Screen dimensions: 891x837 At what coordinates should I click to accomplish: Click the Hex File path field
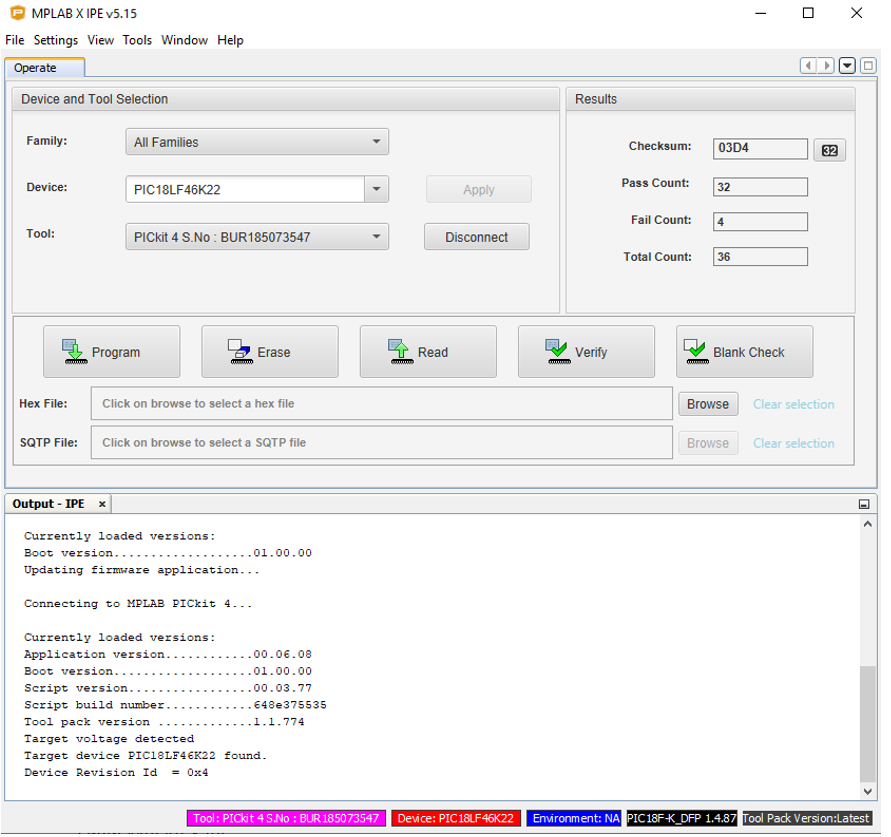[x=382, y=403]
